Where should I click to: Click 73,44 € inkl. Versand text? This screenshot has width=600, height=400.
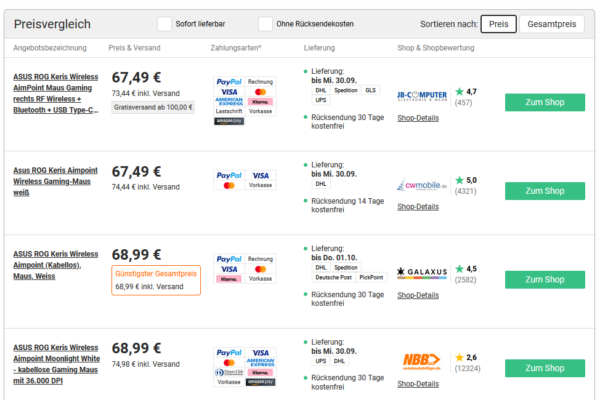(x=145, y=93)
